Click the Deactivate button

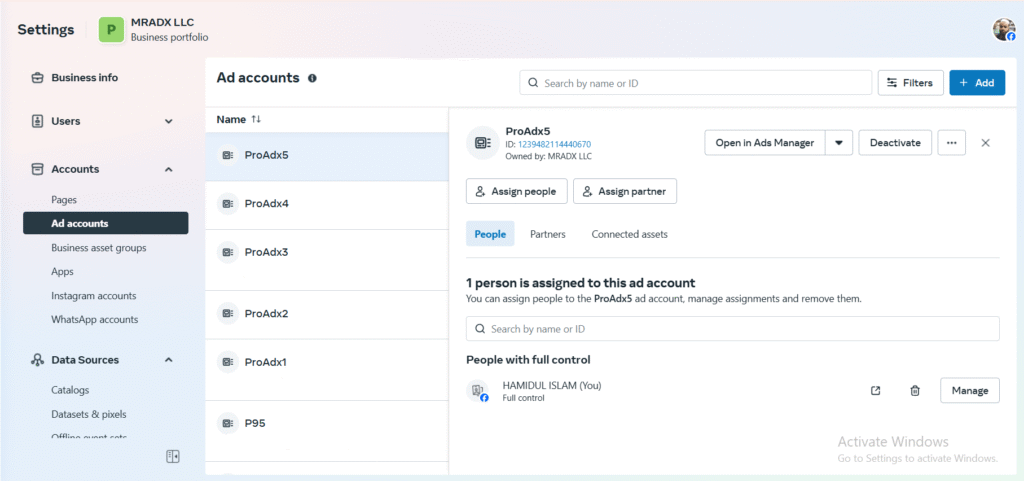[x=895, y=143]
